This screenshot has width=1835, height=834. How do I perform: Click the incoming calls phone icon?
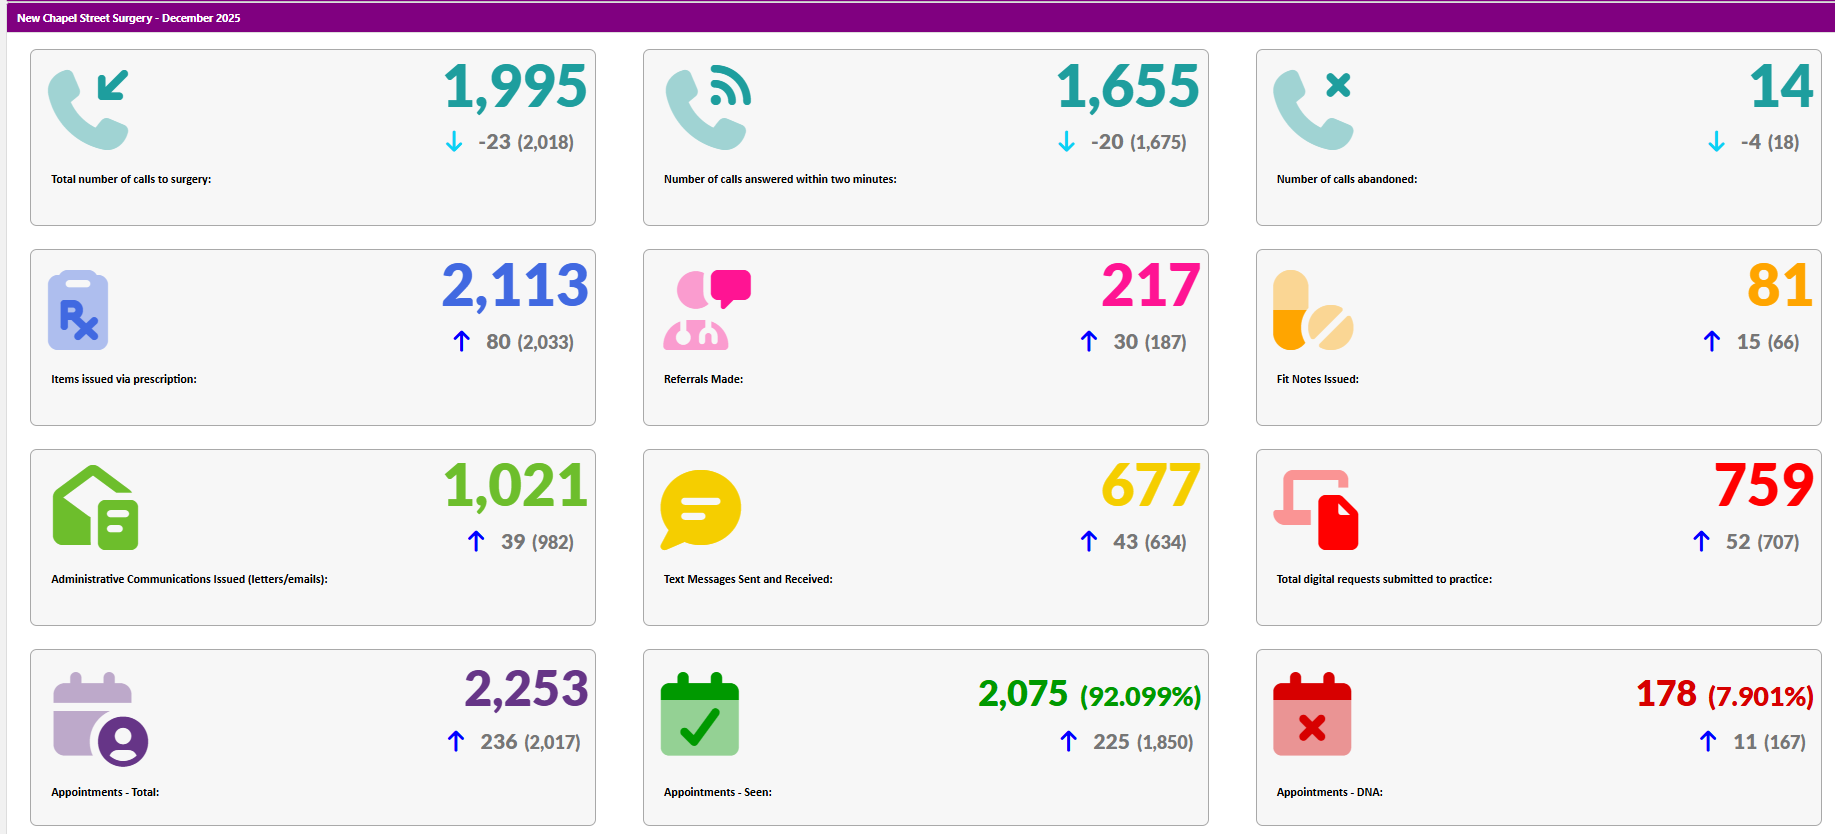88,109
